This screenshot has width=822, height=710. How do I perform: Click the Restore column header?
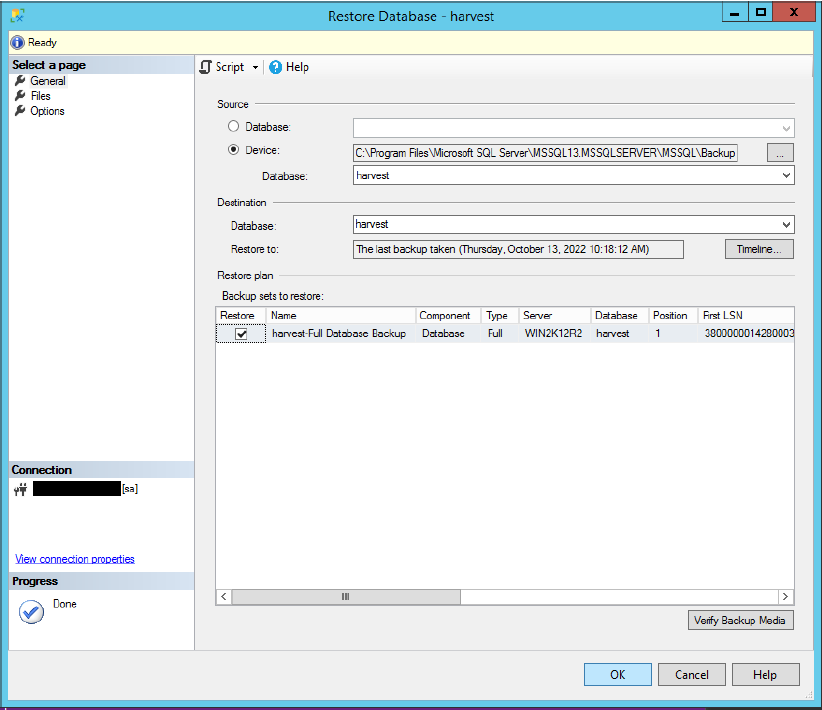(241, 315)
